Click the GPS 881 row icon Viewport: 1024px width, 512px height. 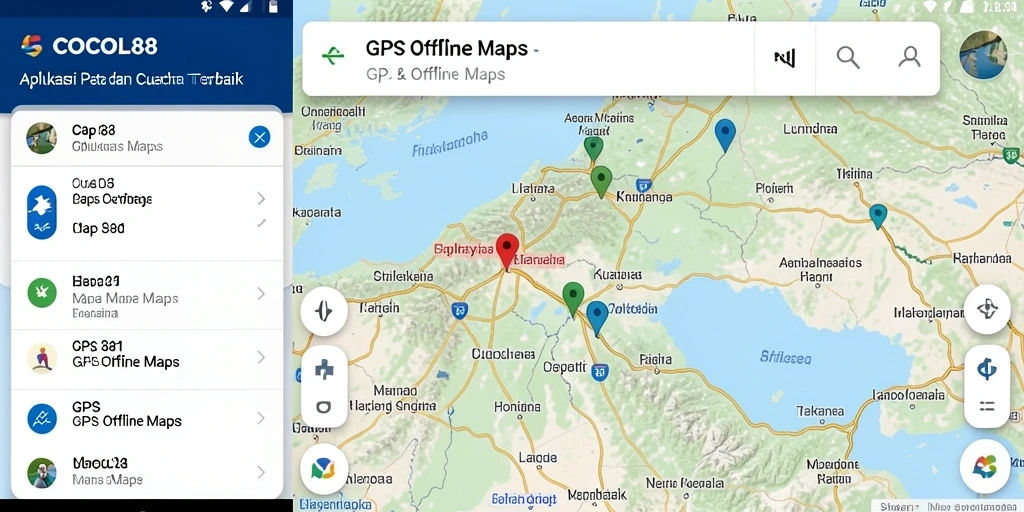pyautogui.click(x=42, y=359)
